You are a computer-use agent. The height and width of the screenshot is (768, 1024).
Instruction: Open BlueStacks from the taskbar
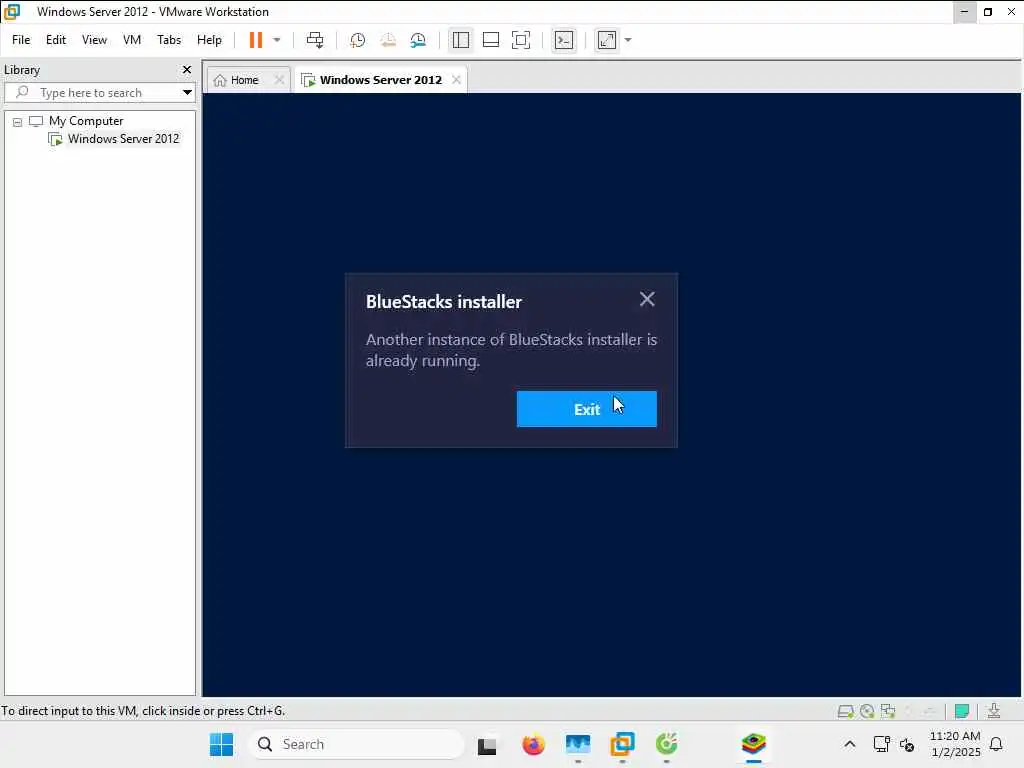pos(754,744)
